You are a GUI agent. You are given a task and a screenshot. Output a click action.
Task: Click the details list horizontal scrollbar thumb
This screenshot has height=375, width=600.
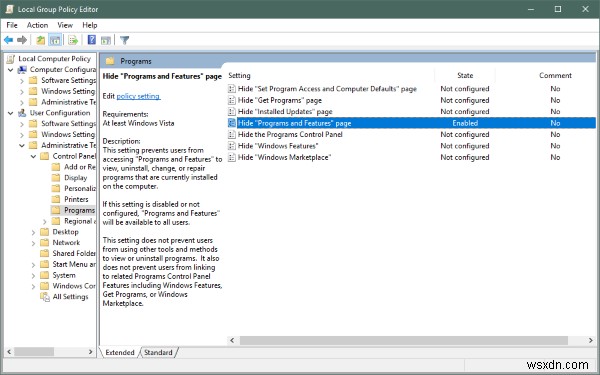click(x=404, y=340)
